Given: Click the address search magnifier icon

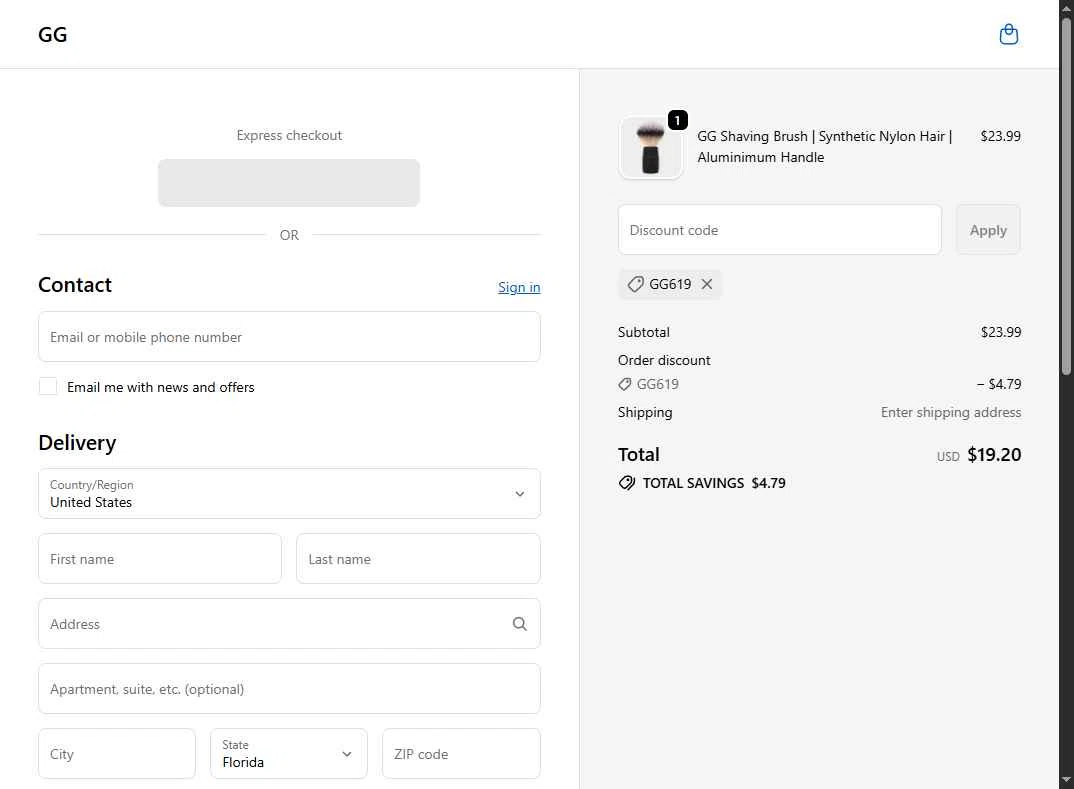Looking at the screenshot, I should click(520, 624).
